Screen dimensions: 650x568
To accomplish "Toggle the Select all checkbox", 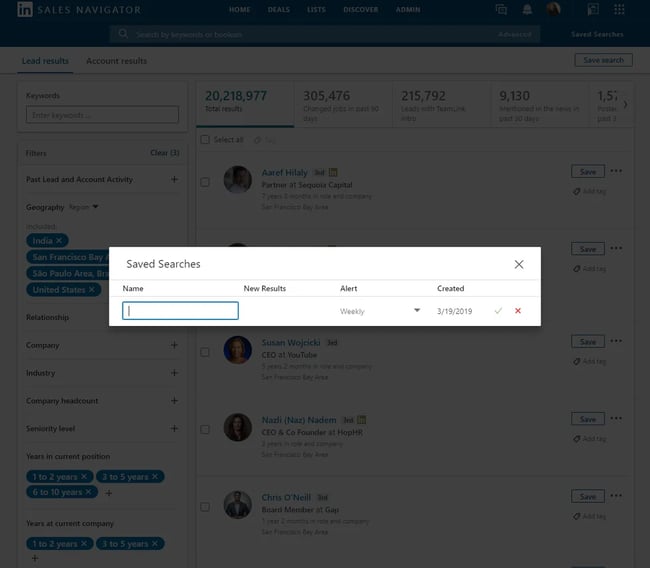I will [205, 140].
